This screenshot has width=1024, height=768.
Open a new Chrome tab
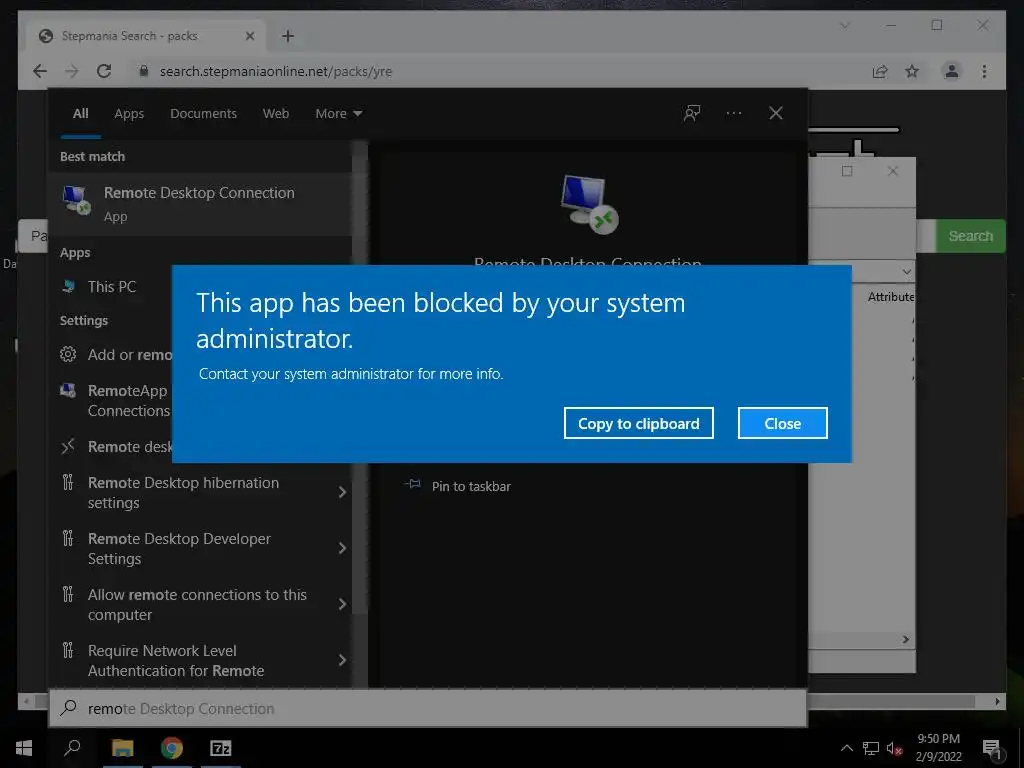pyautogui.click(x=287, y=36)
